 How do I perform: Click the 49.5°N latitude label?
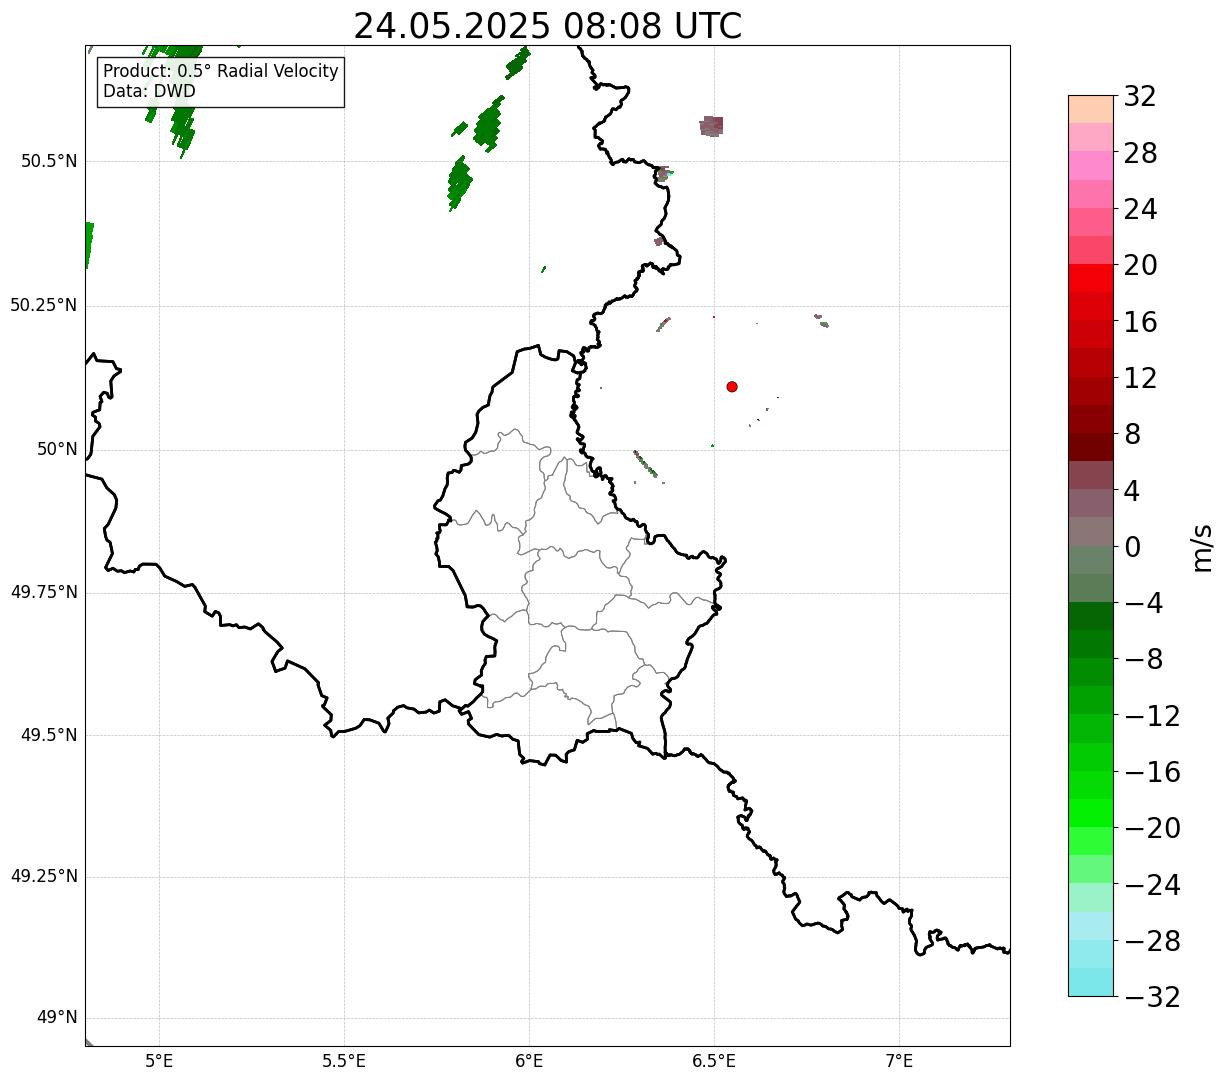pos(49,736)
